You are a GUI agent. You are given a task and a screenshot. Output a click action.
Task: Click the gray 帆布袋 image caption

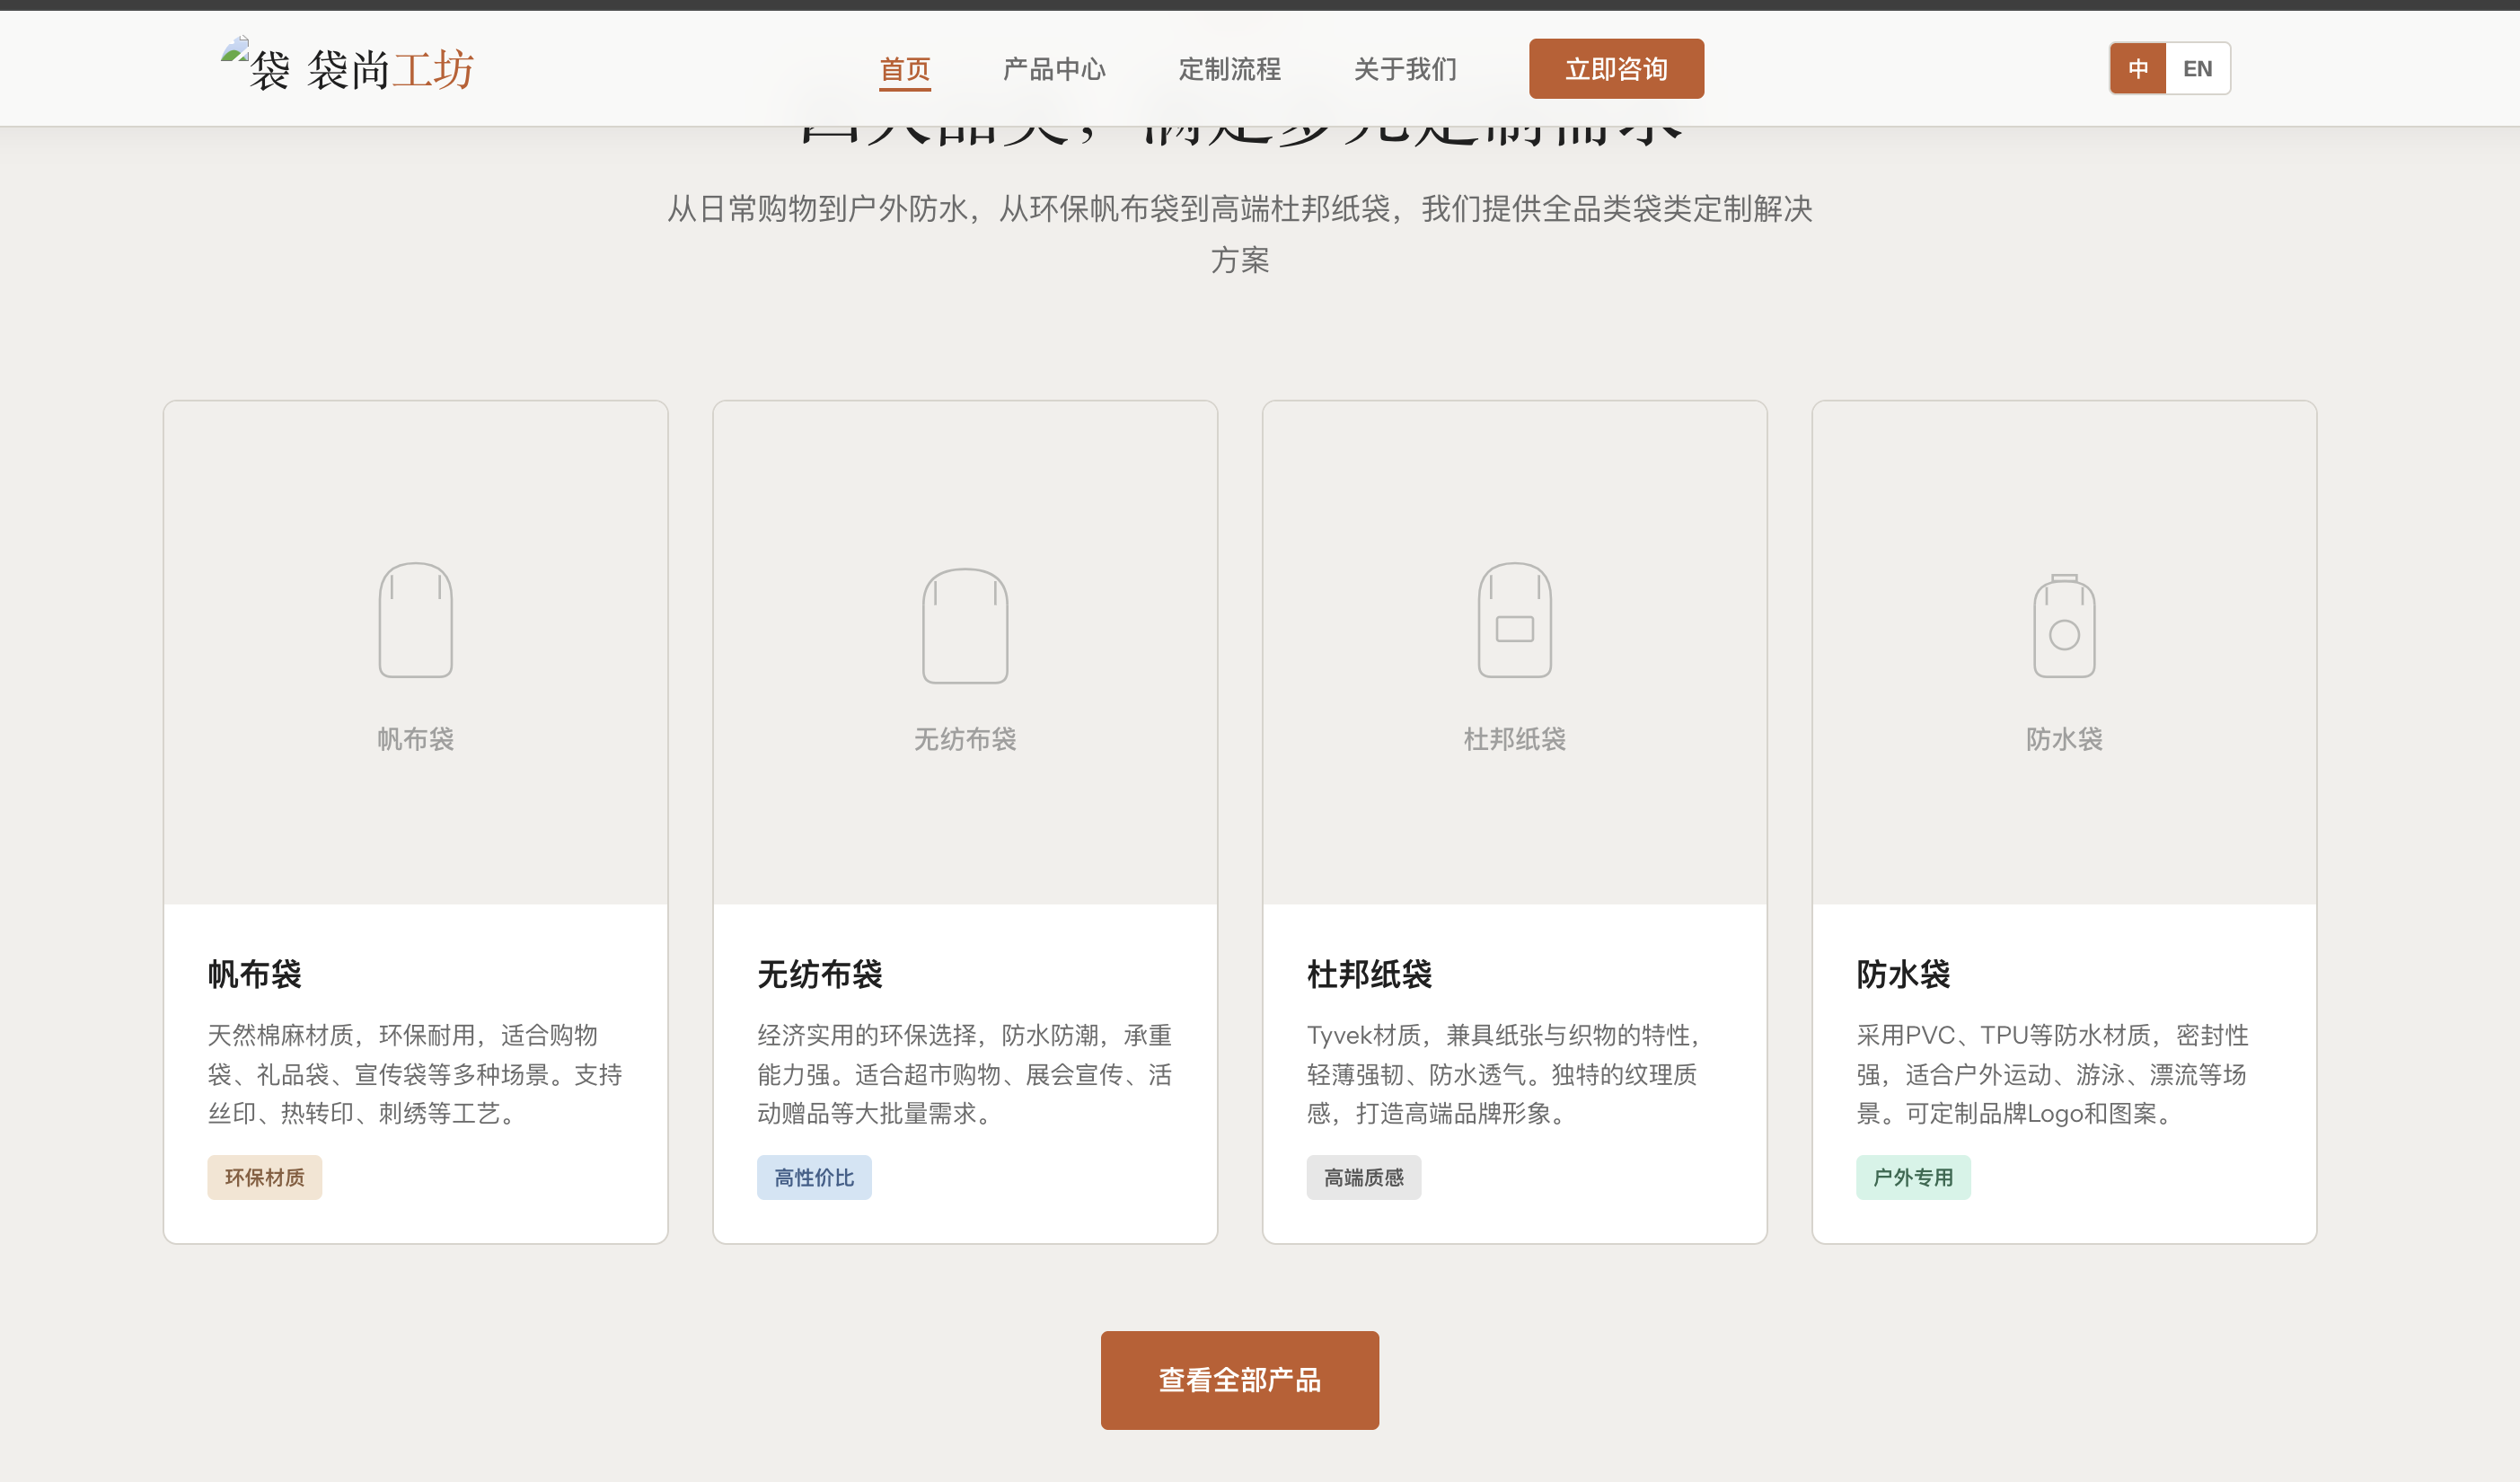click(415, 739)
